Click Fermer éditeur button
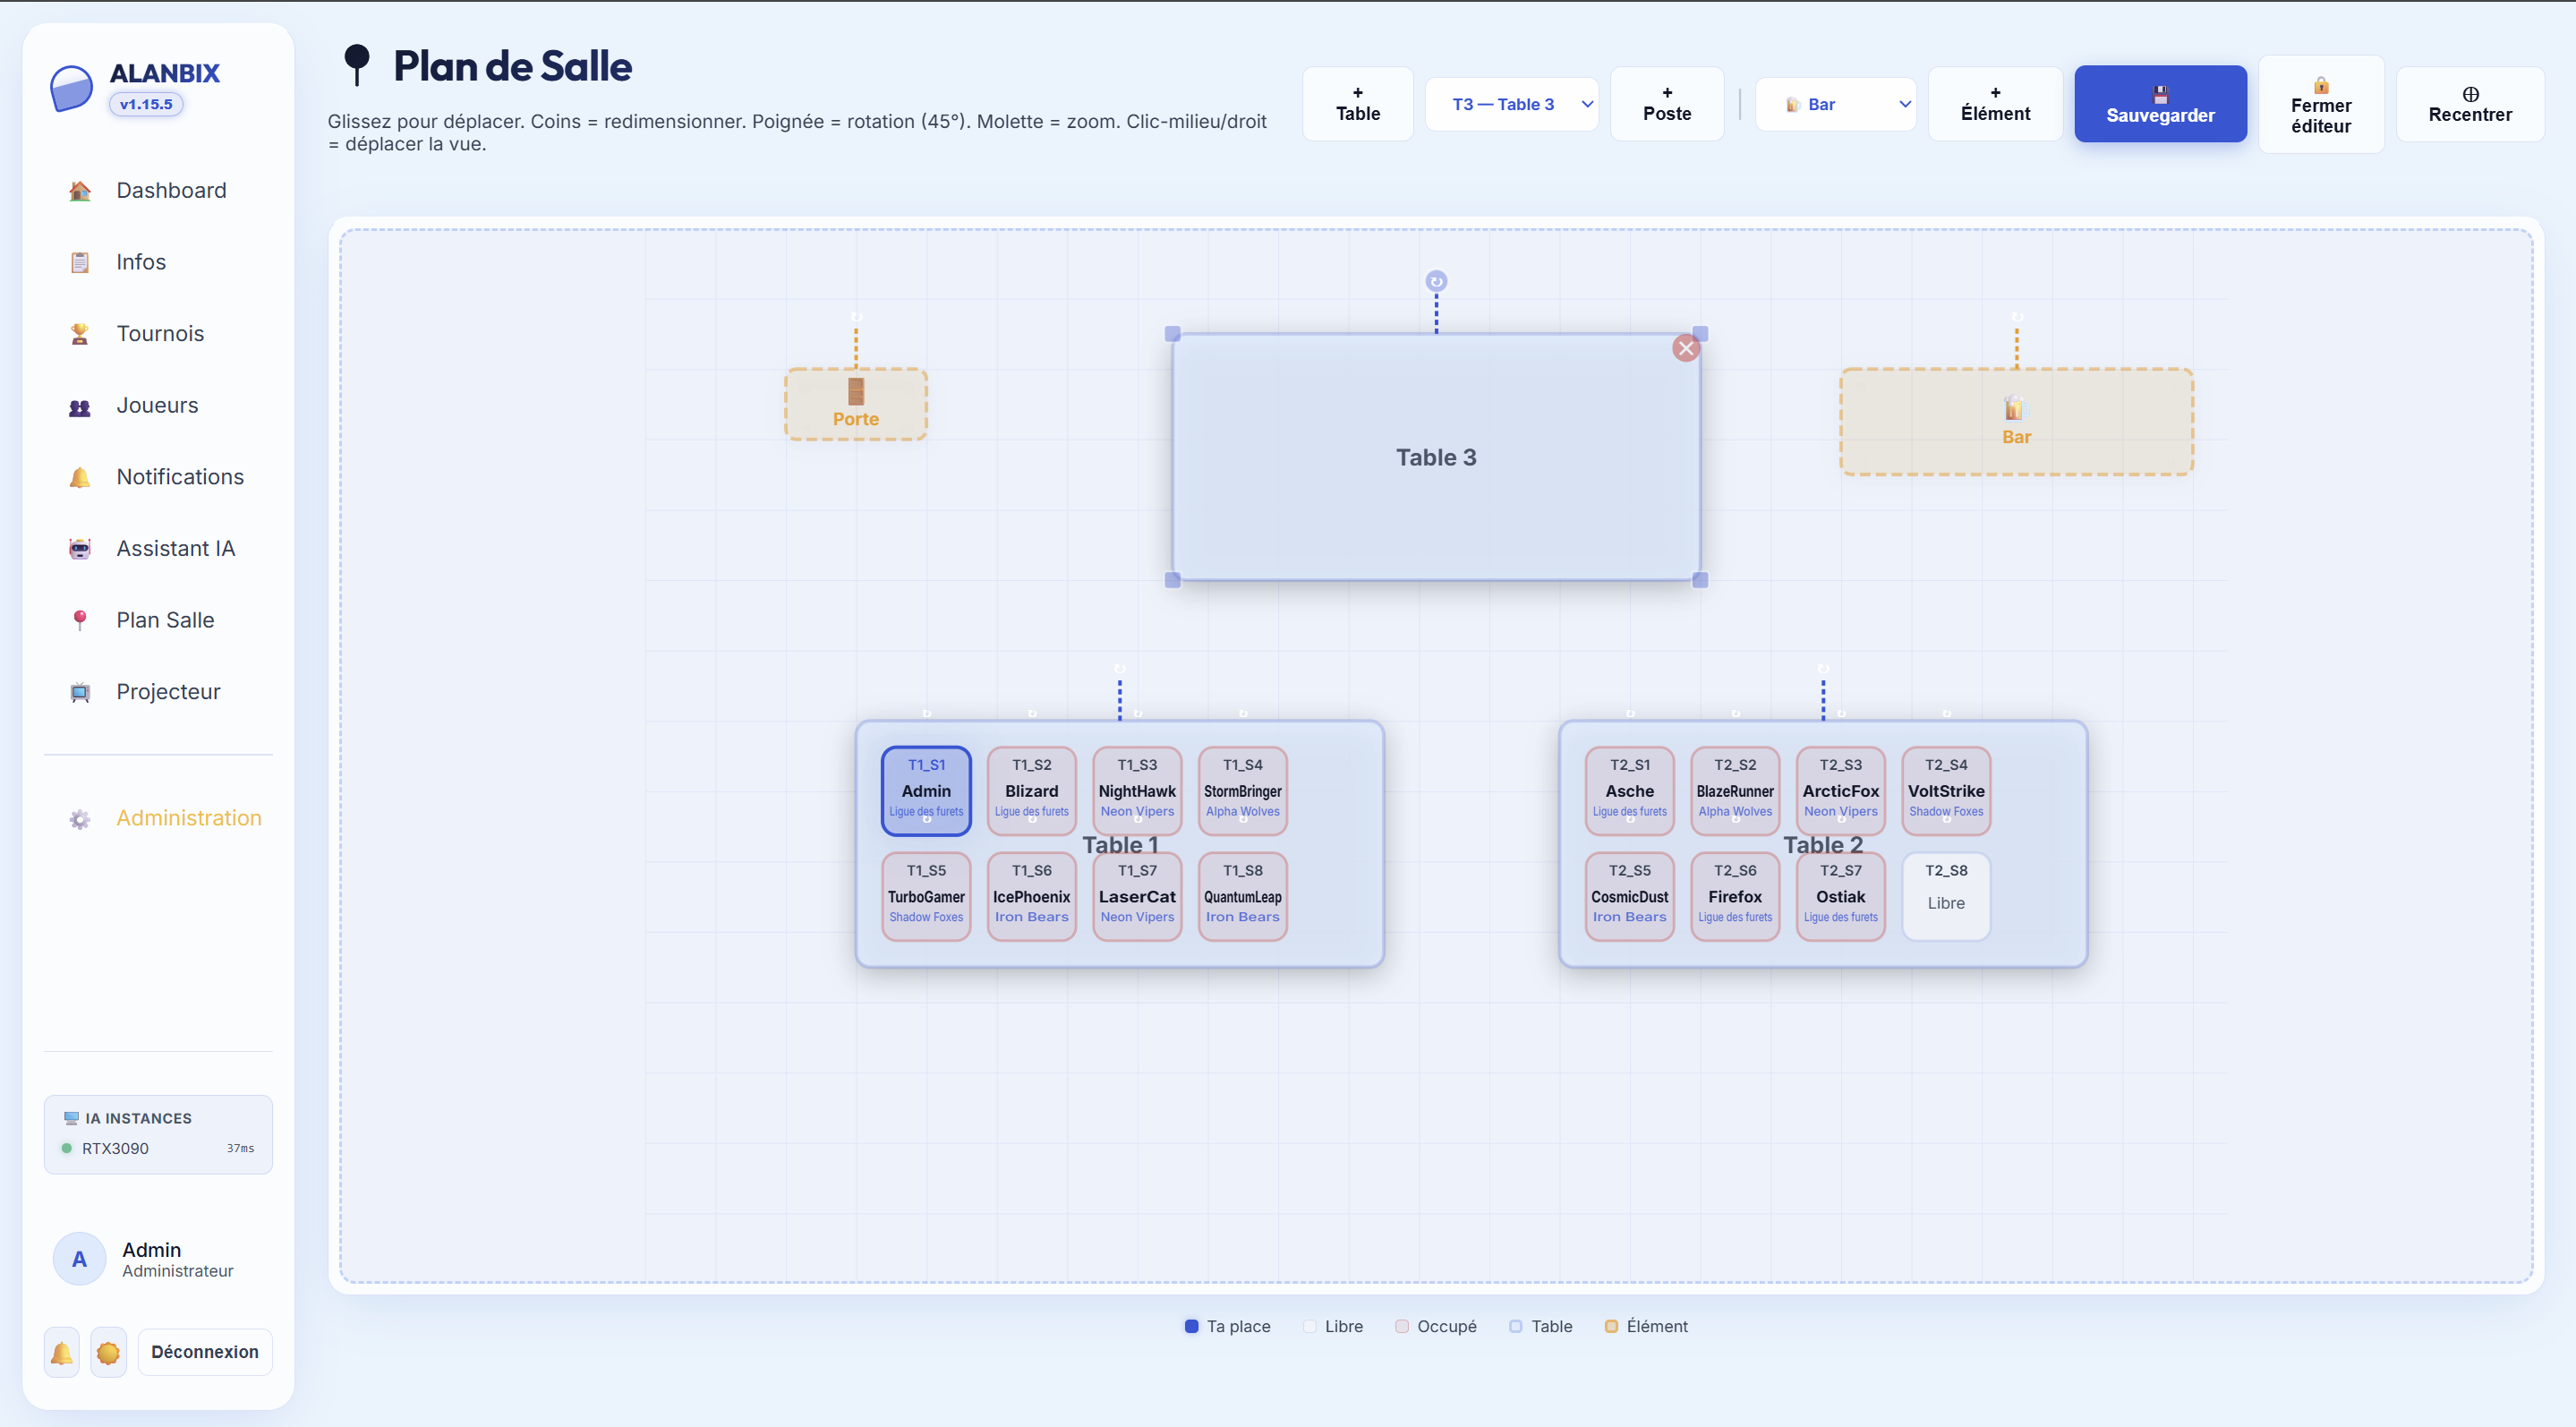 2321,104
